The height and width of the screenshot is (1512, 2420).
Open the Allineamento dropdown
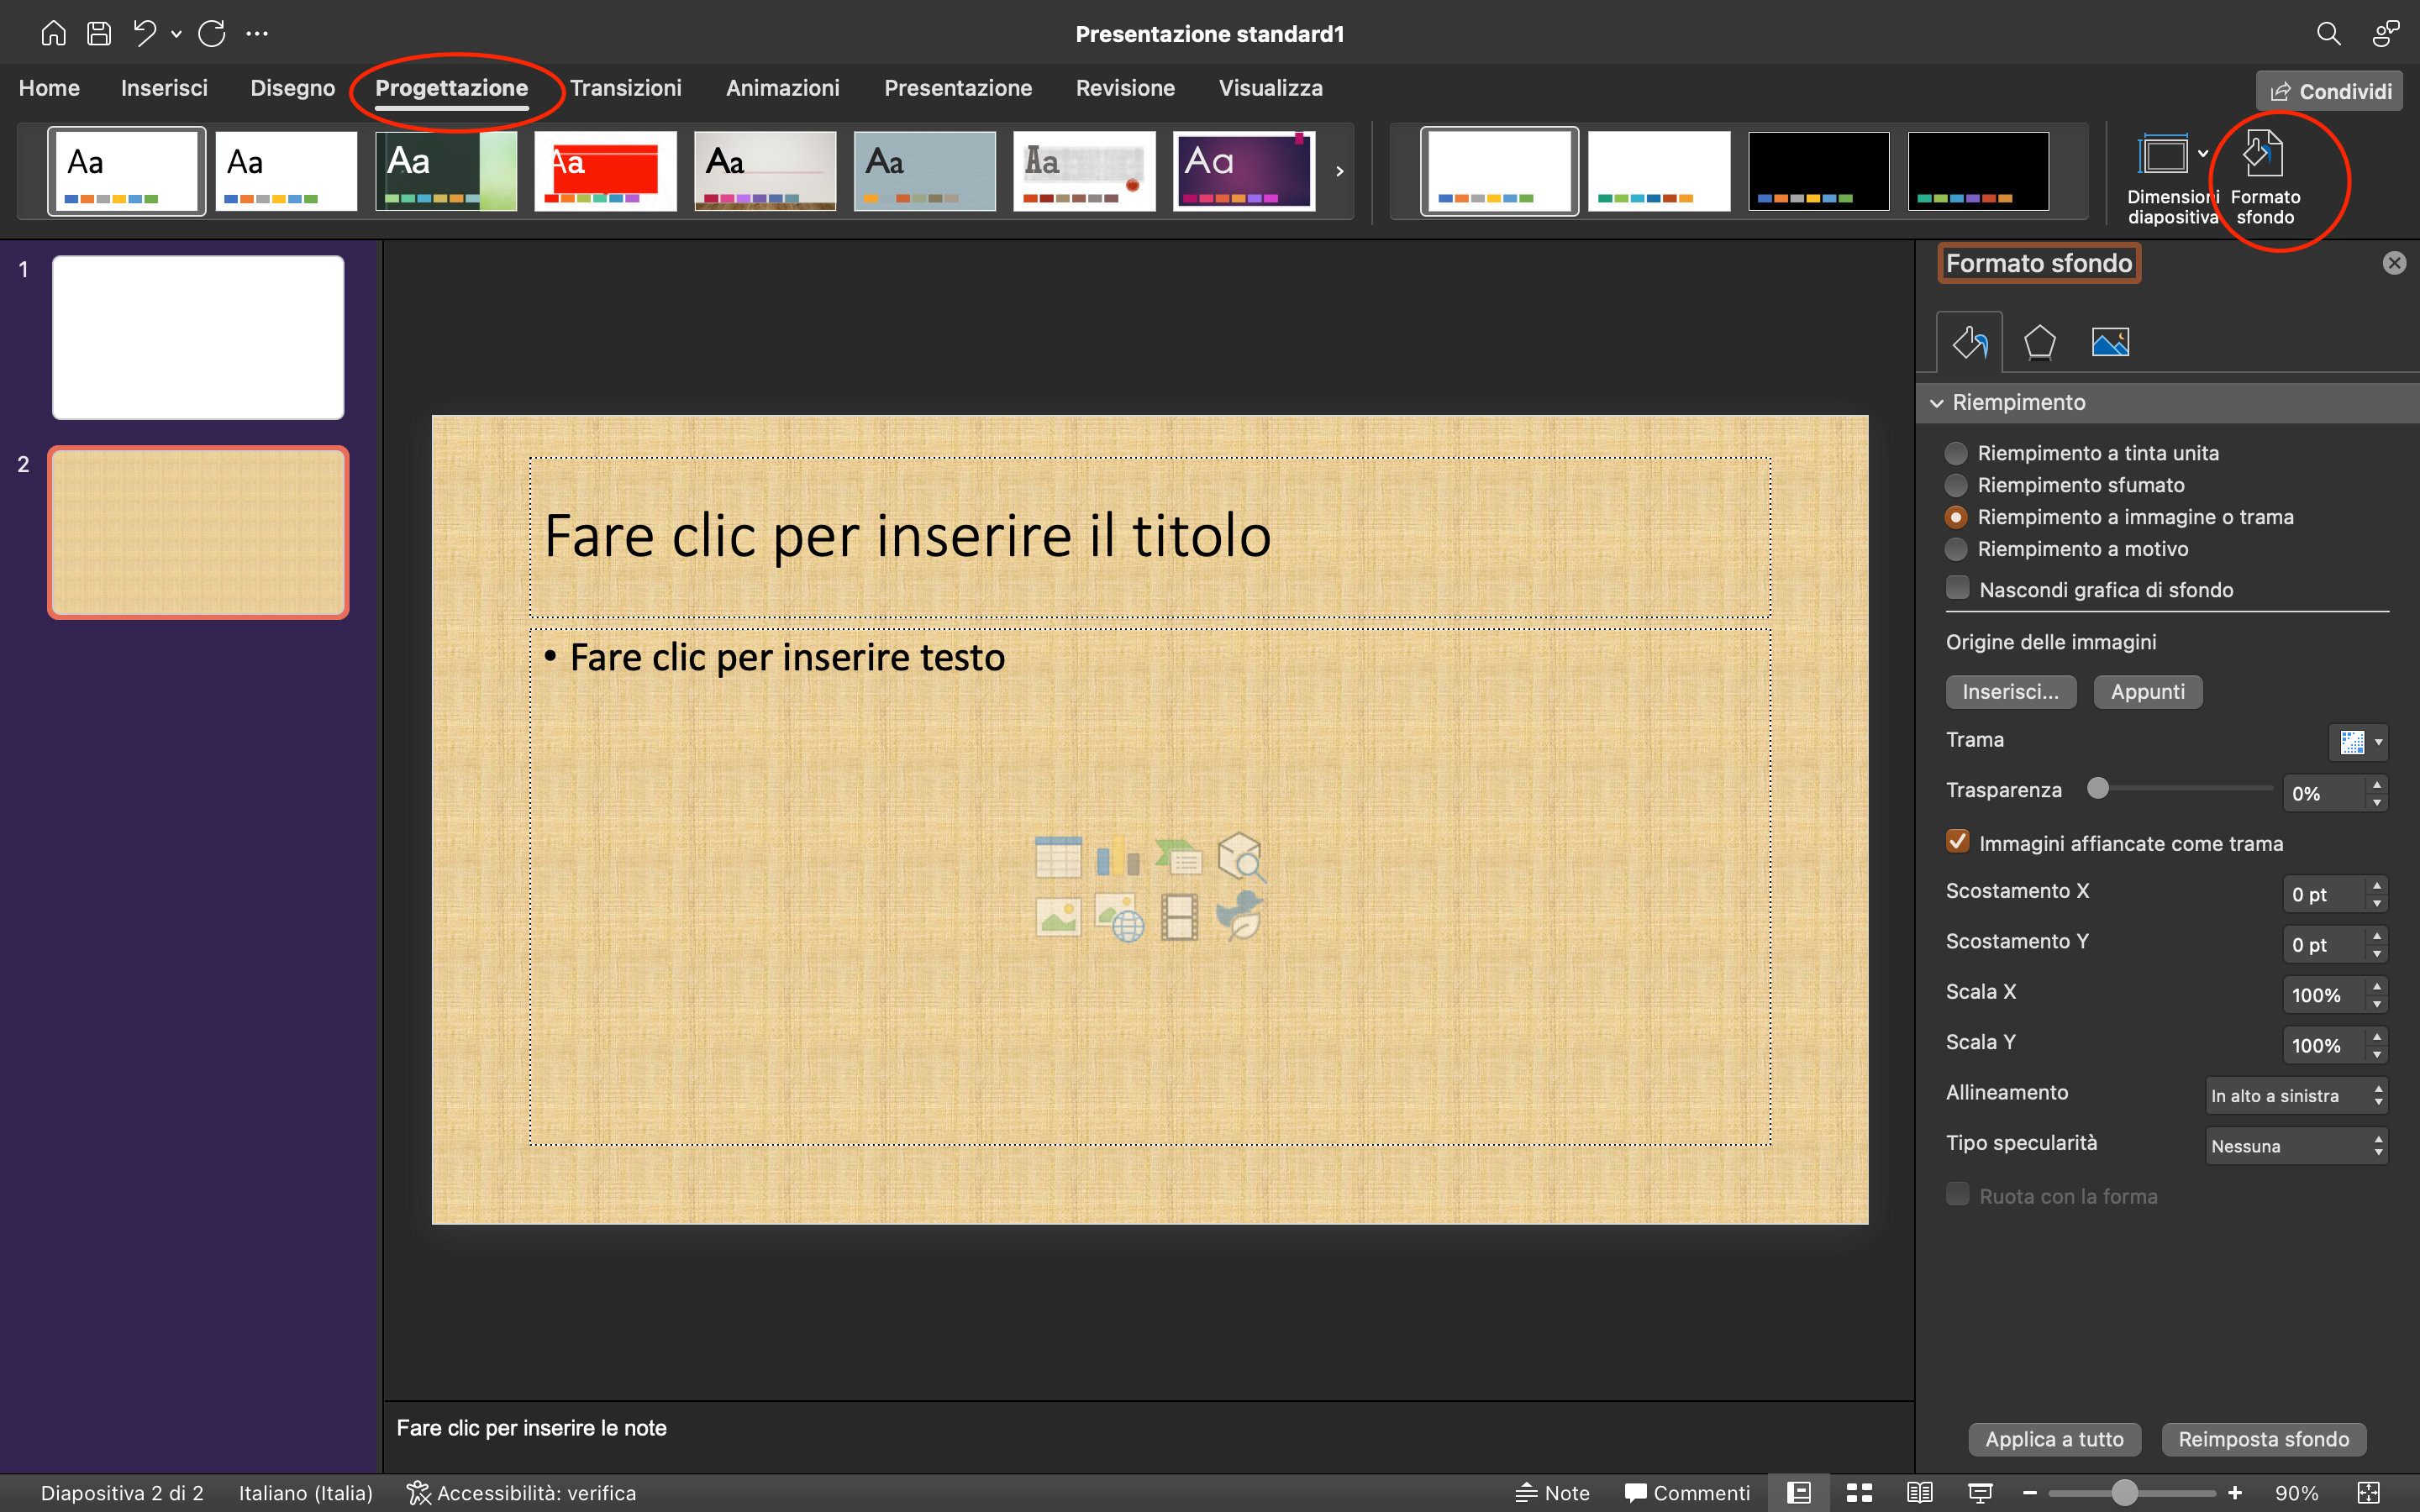pos(2294,1094)
